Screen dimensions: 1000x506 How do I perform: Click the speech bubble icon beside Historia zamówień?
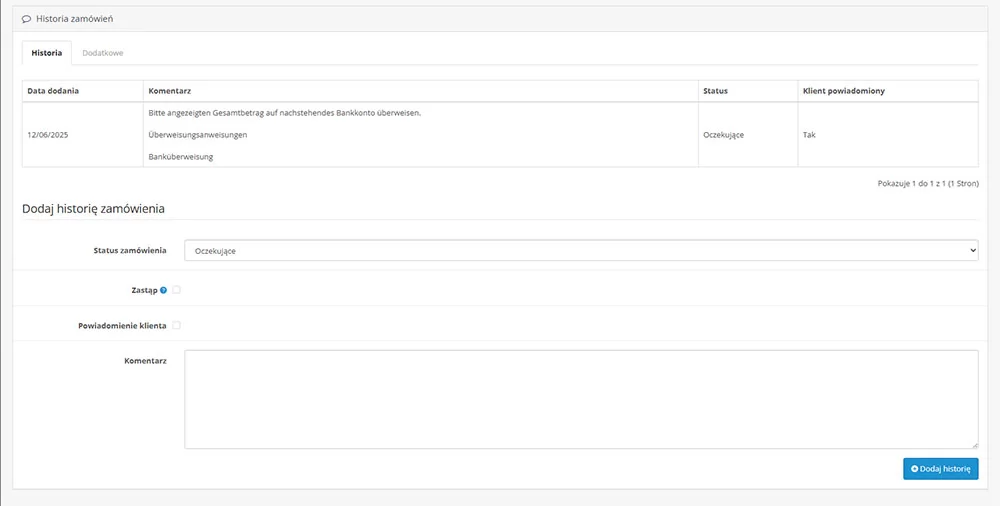click(26, 19)
